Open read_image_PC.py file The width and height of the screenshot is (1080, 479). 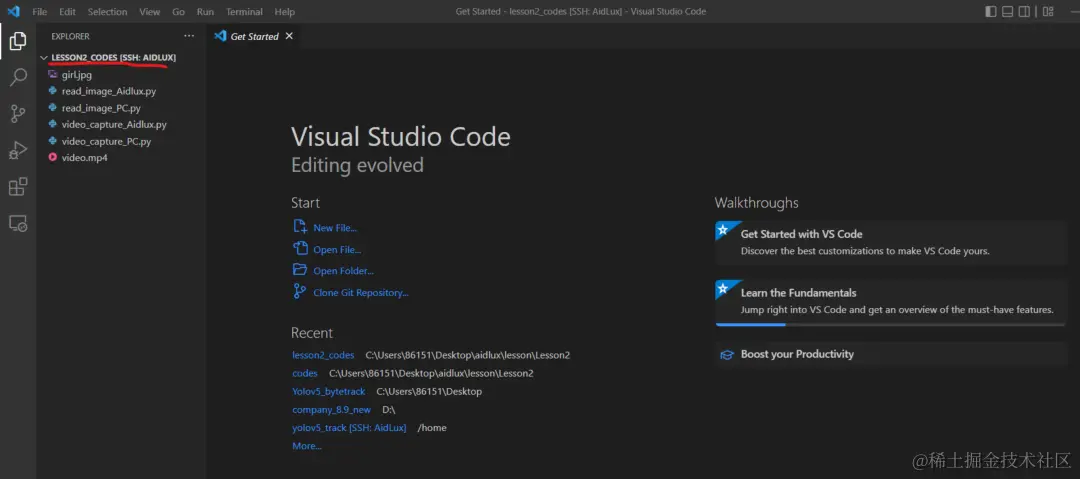pyautogui.click(x=101, y=108)
